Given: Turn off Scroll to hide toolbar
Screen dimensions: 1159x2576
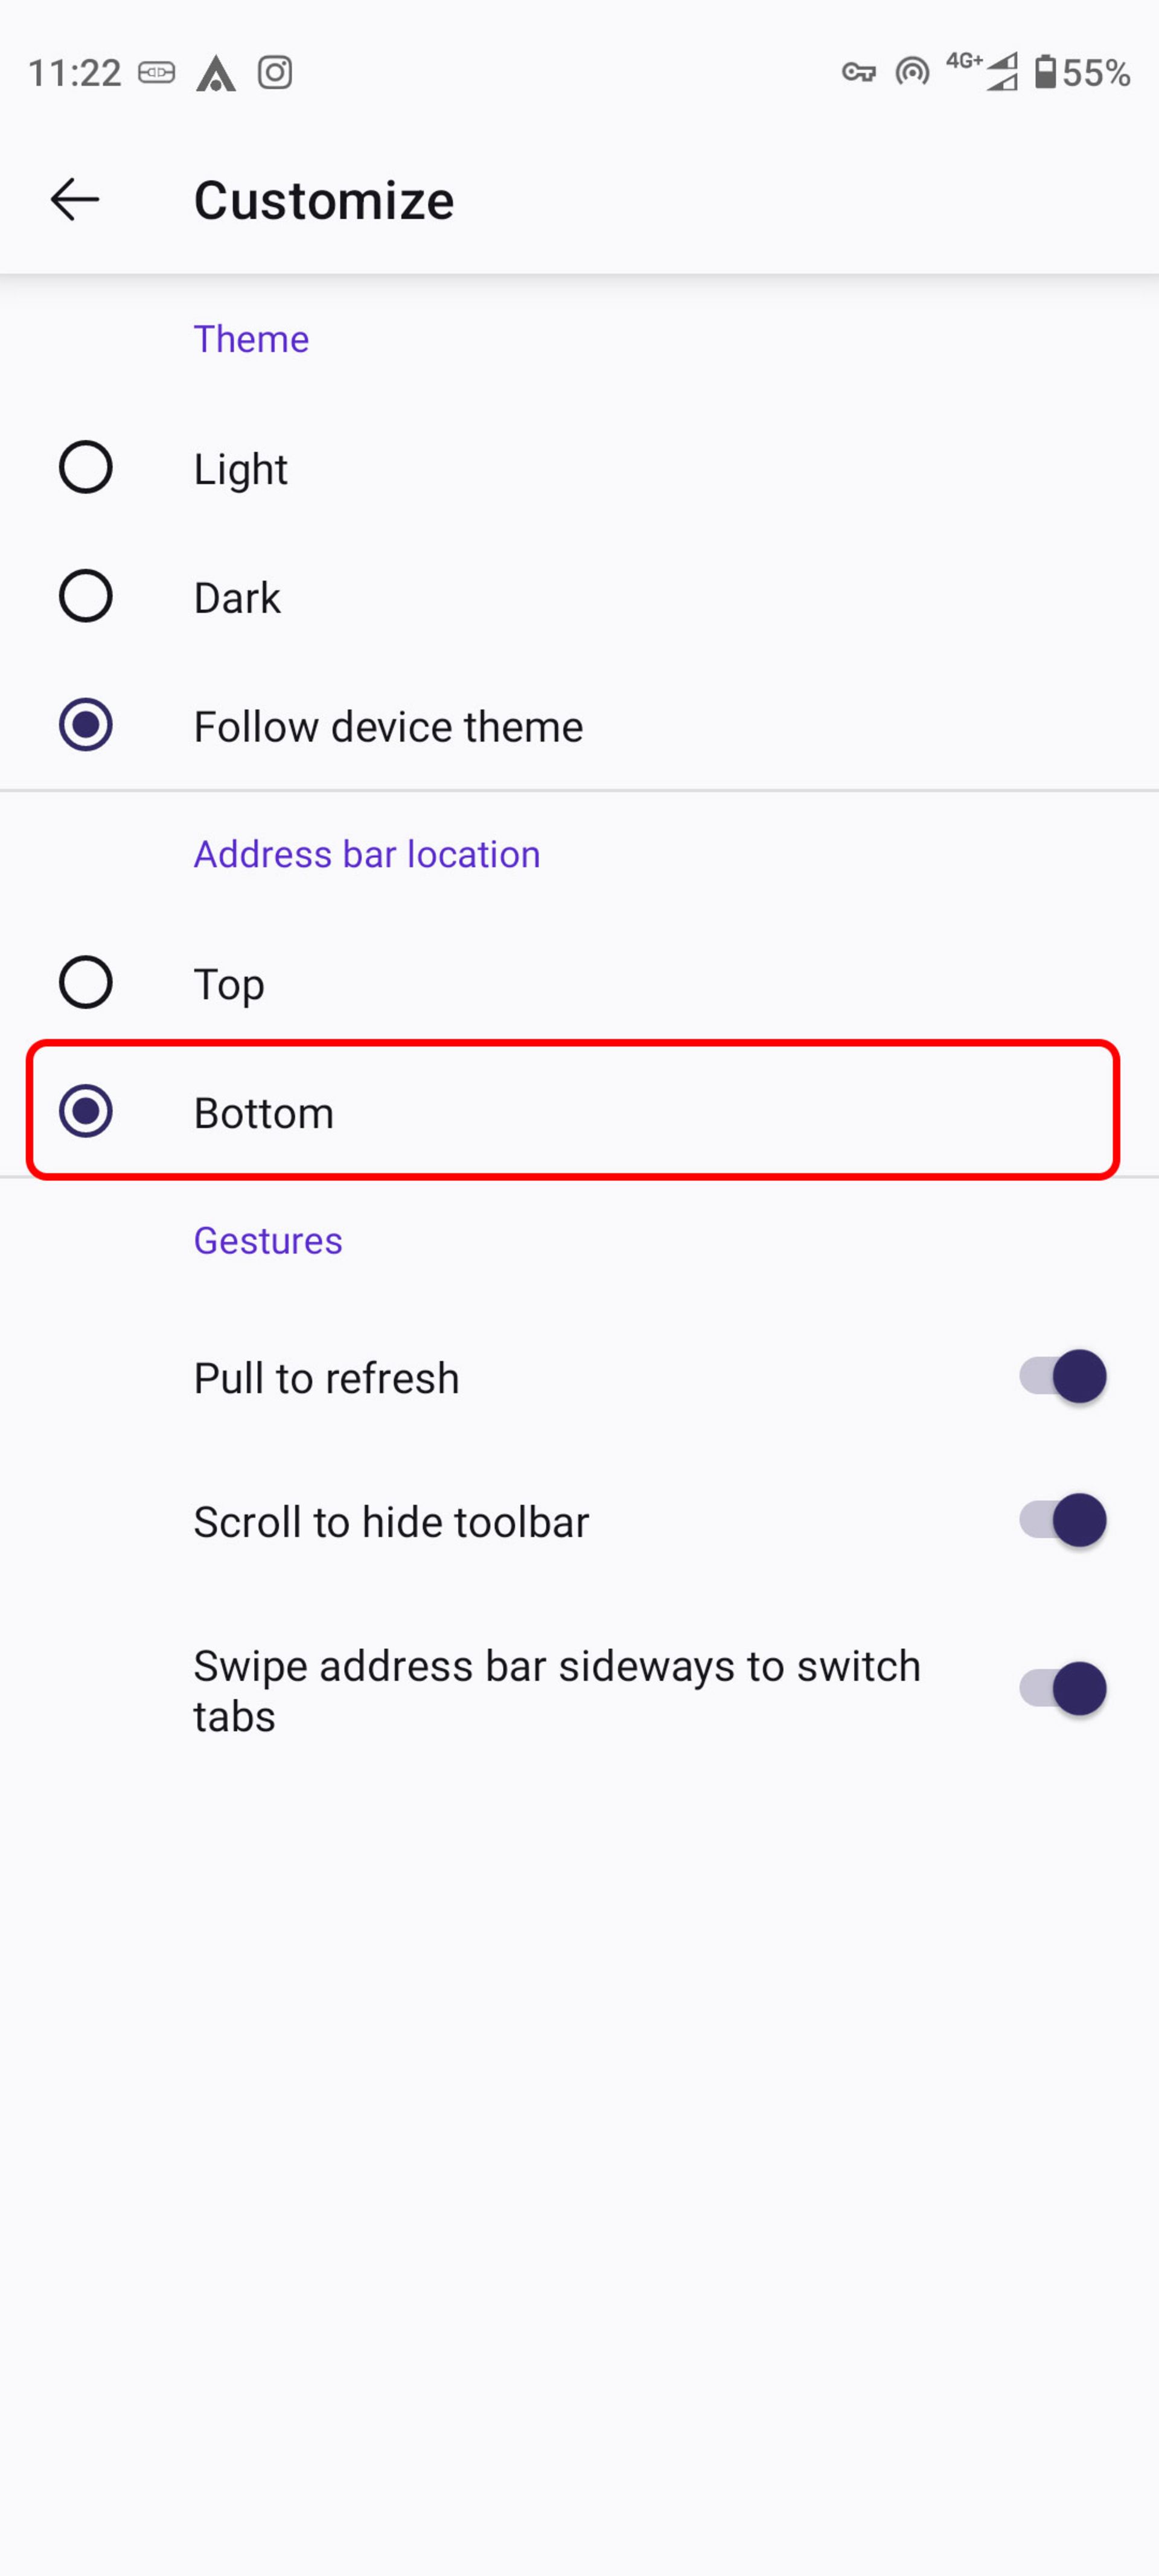Looking at the screenshot, I should pyautogui.click(x=1062, y=1521).
